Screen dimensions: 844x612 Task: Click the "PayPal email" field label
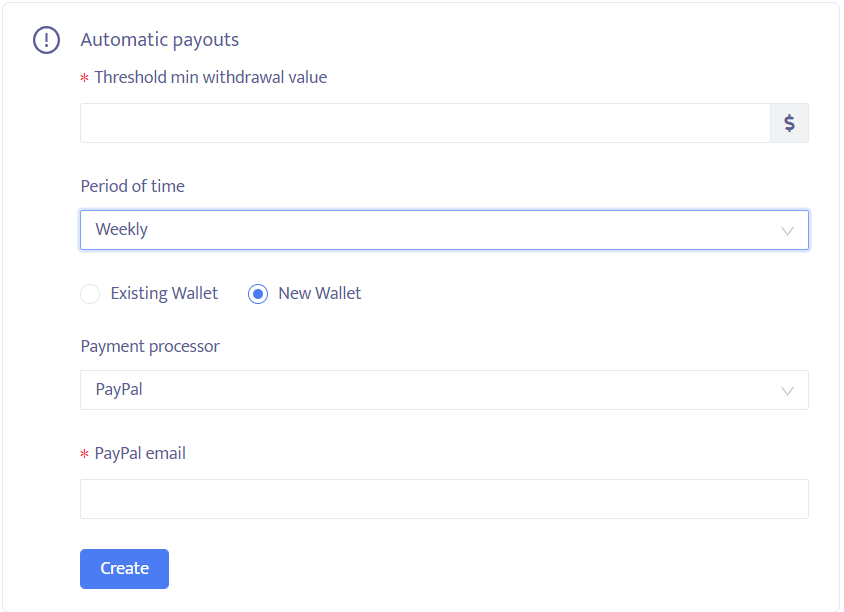pyautogui.click(x=140, y=453)
